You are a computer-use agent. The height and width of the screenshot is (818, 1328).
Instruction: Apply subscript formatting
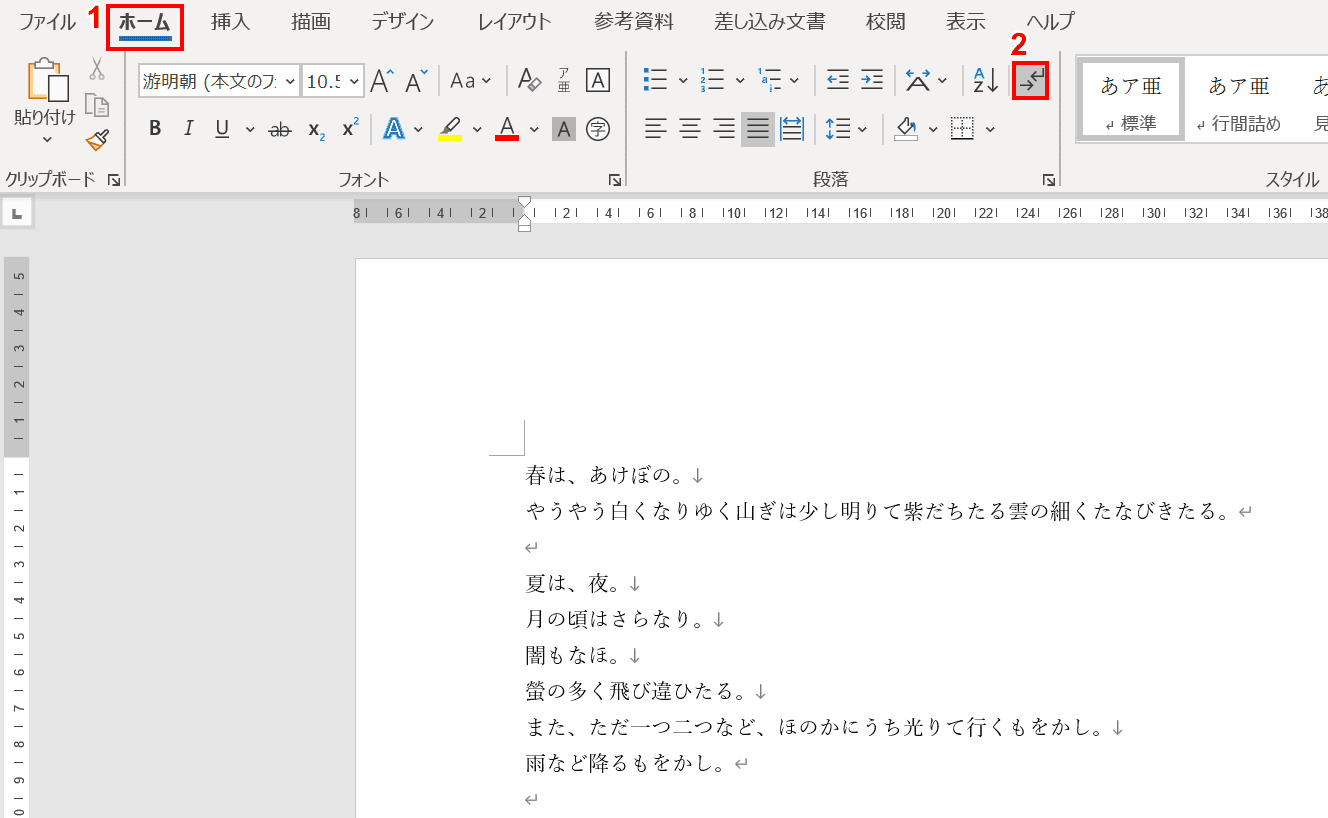tap(315, 129)
